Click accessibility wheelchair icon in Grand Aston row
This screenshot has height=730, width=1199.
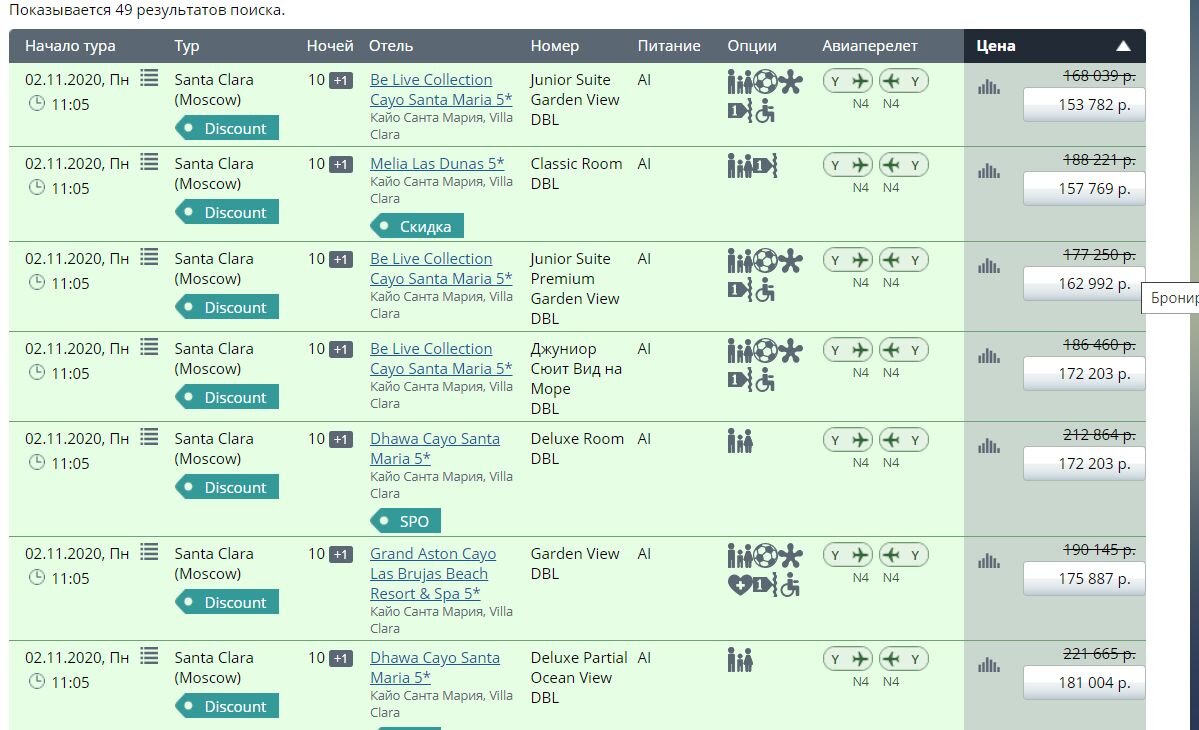pyautogui.click(x=790, y=586)
